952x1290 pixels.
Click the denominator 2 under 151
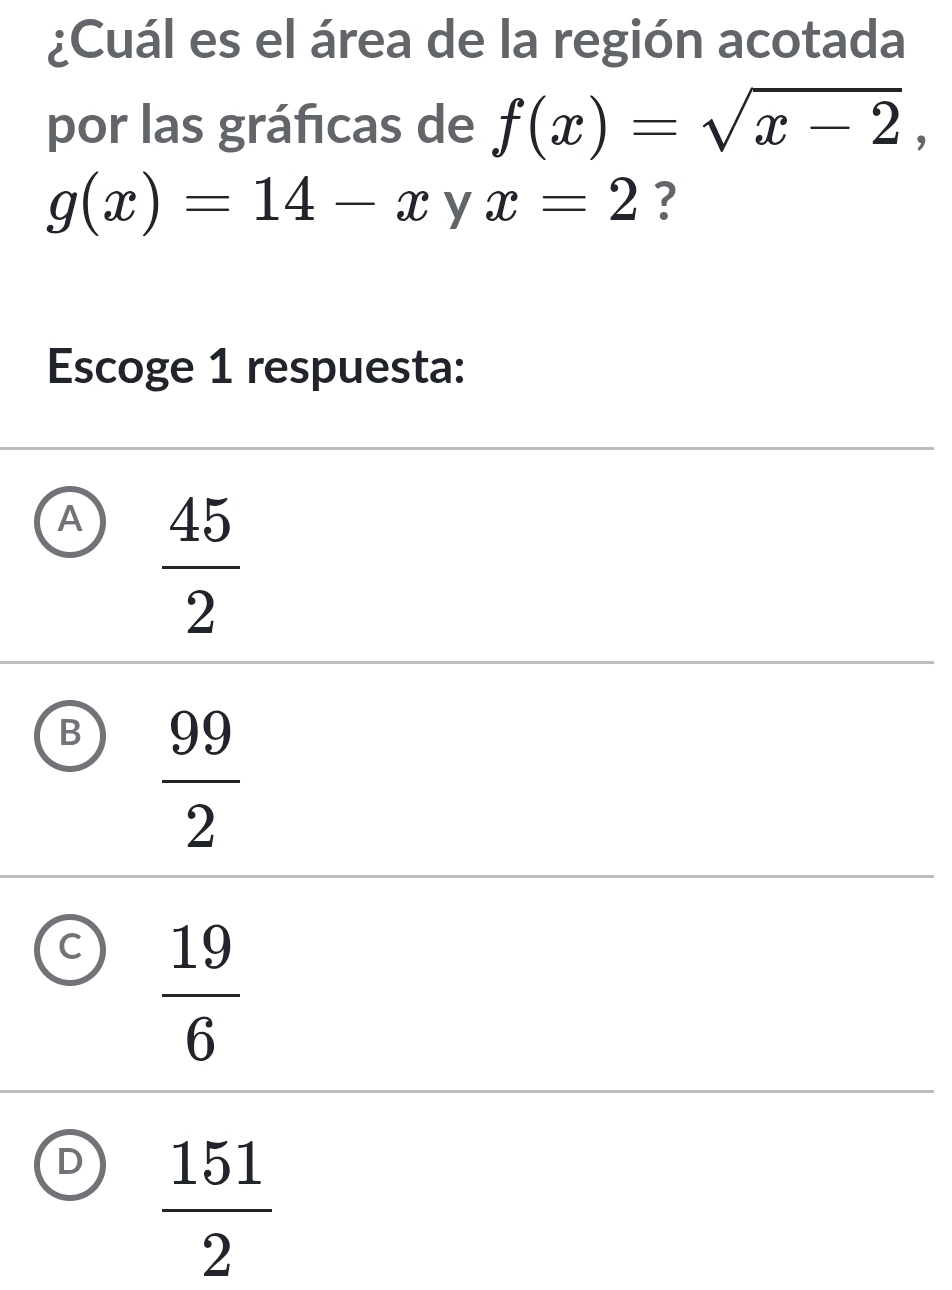click(x=216, y=1255)
